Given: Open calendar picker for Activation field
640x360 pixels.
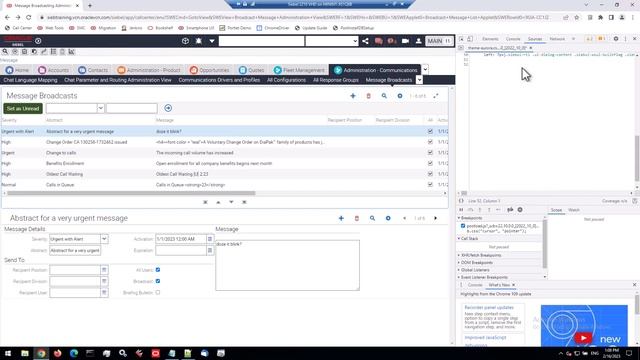Looking at the screenshot, I should pos(210,239).
